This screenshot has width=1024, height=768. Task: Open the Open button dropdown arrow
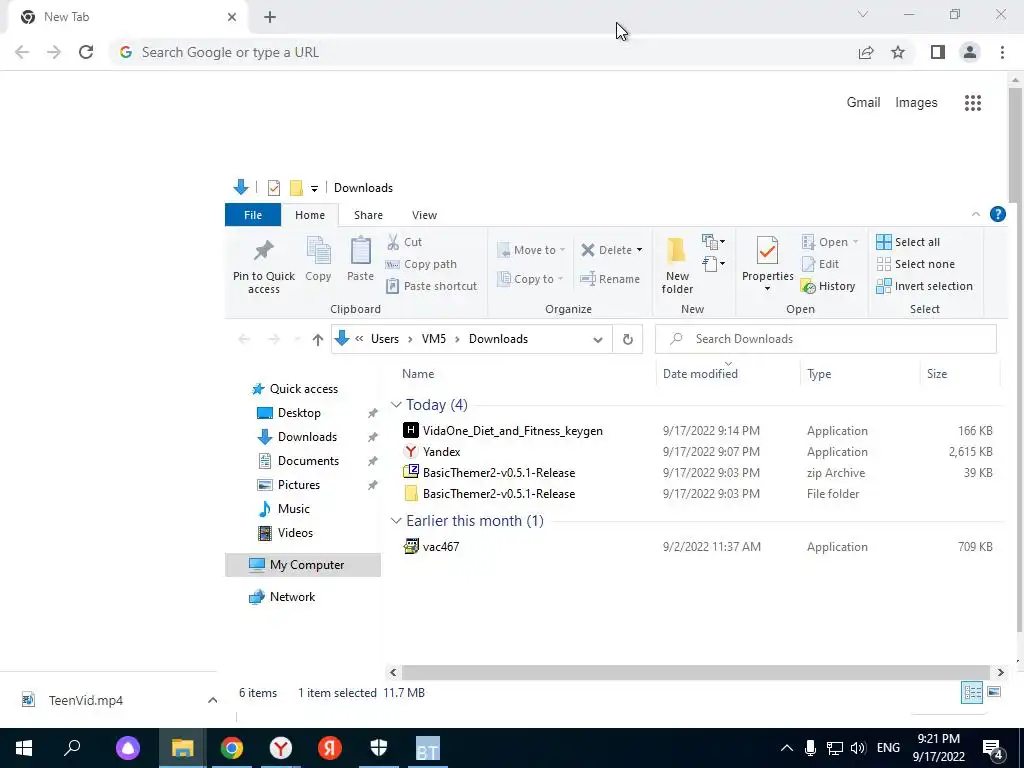855,242
